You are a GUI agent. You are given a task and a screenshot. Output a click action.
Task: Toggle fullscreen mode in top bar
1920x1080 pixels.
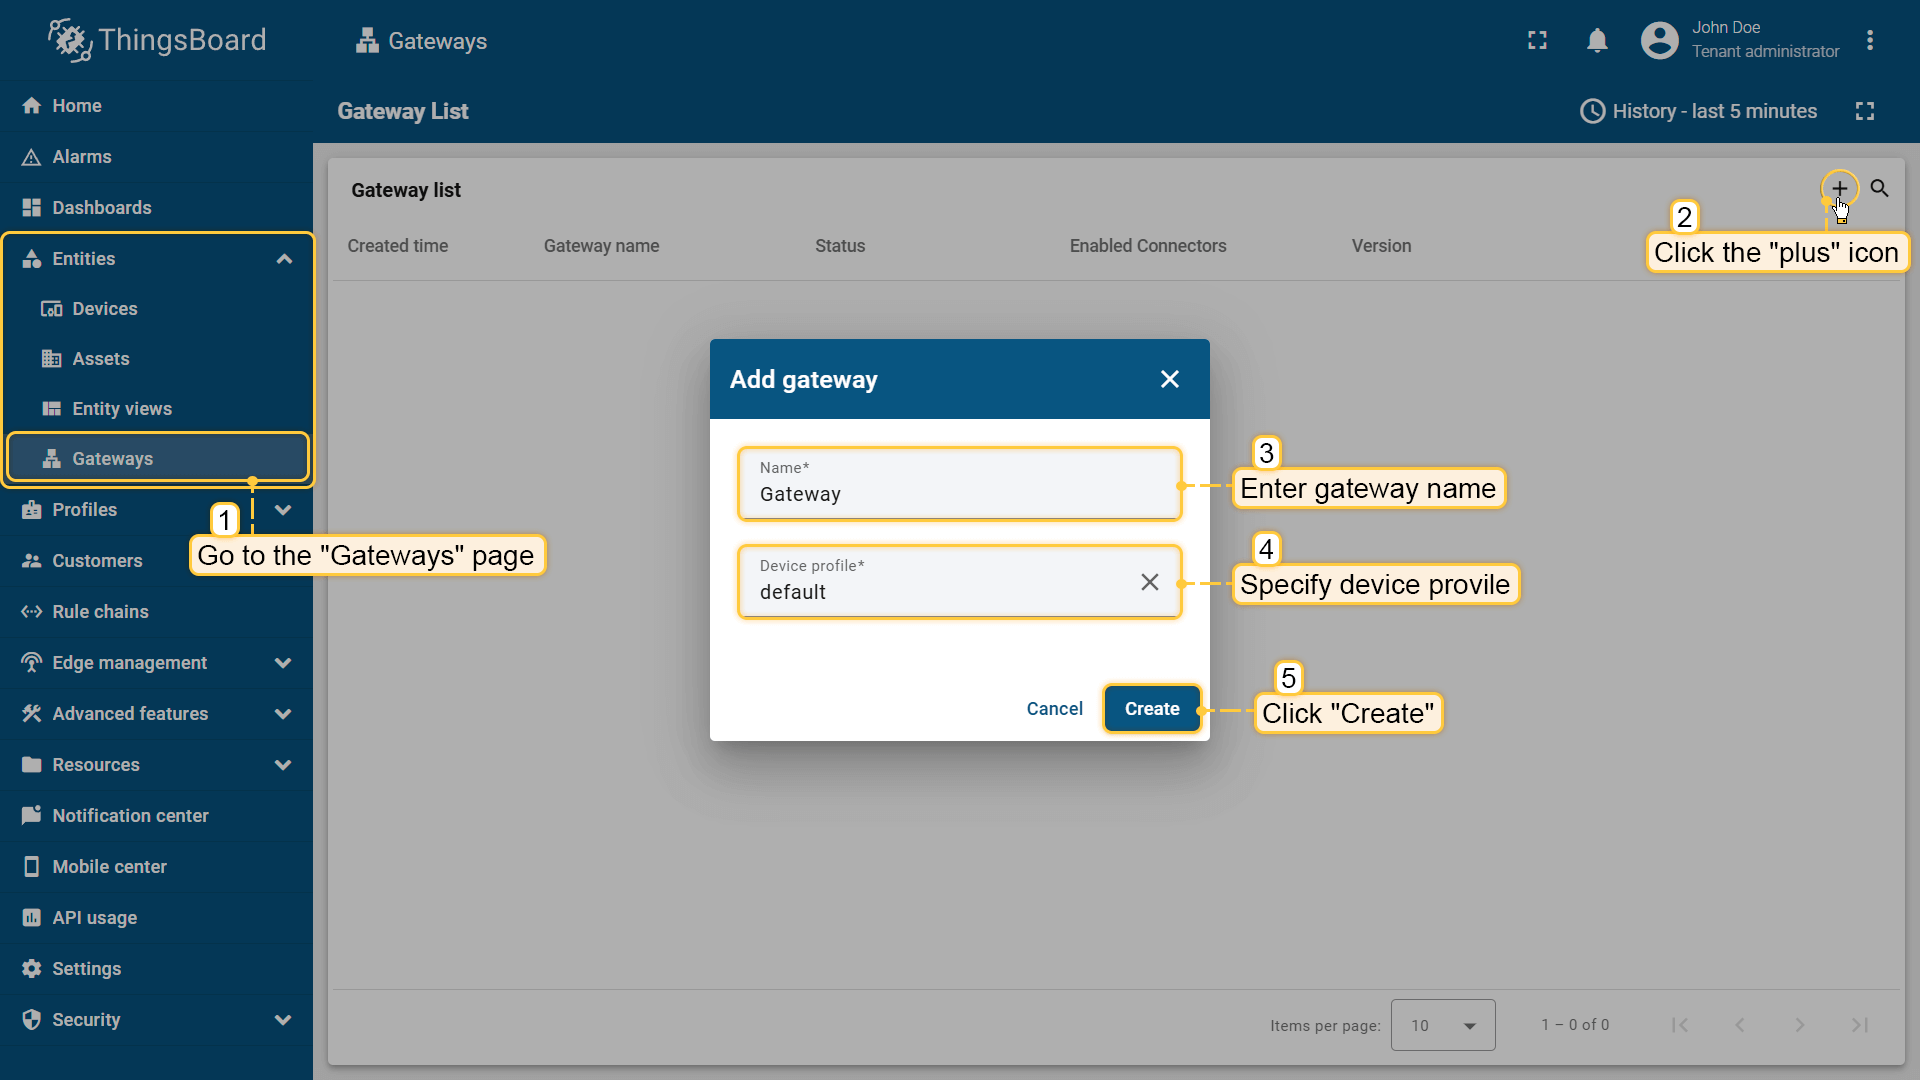1537,40
